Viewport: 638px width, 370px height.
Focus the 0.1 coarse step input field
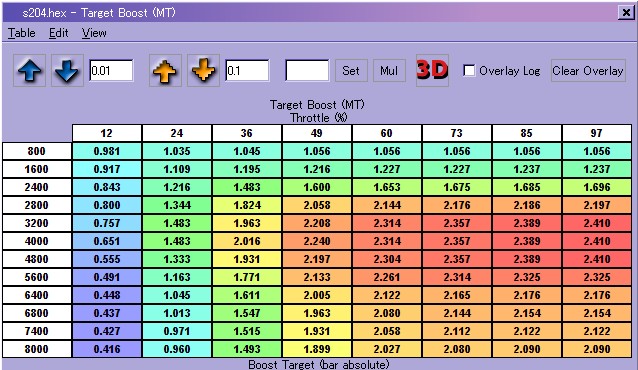coord(247,70)
